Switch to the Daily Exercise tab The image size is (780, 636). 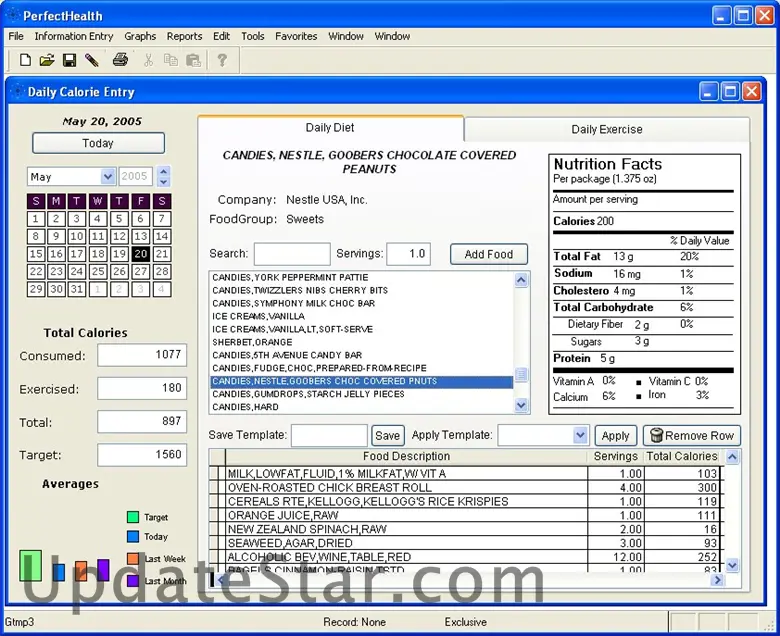606,129
